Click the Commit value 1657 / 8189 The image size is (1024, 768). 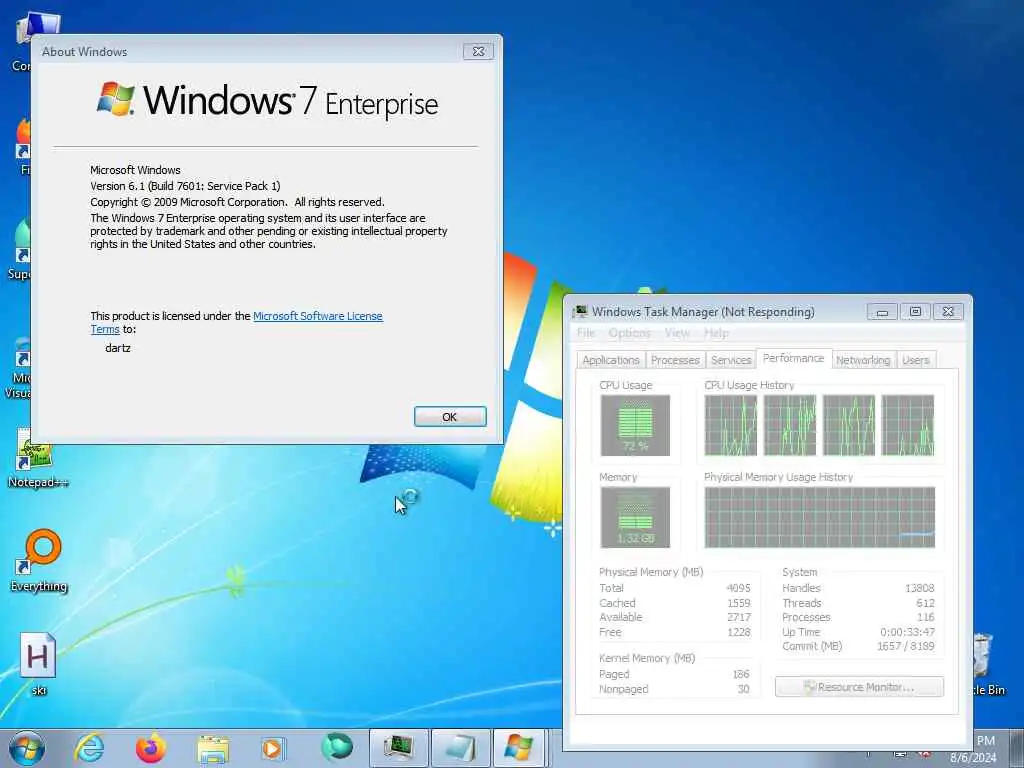905,646
